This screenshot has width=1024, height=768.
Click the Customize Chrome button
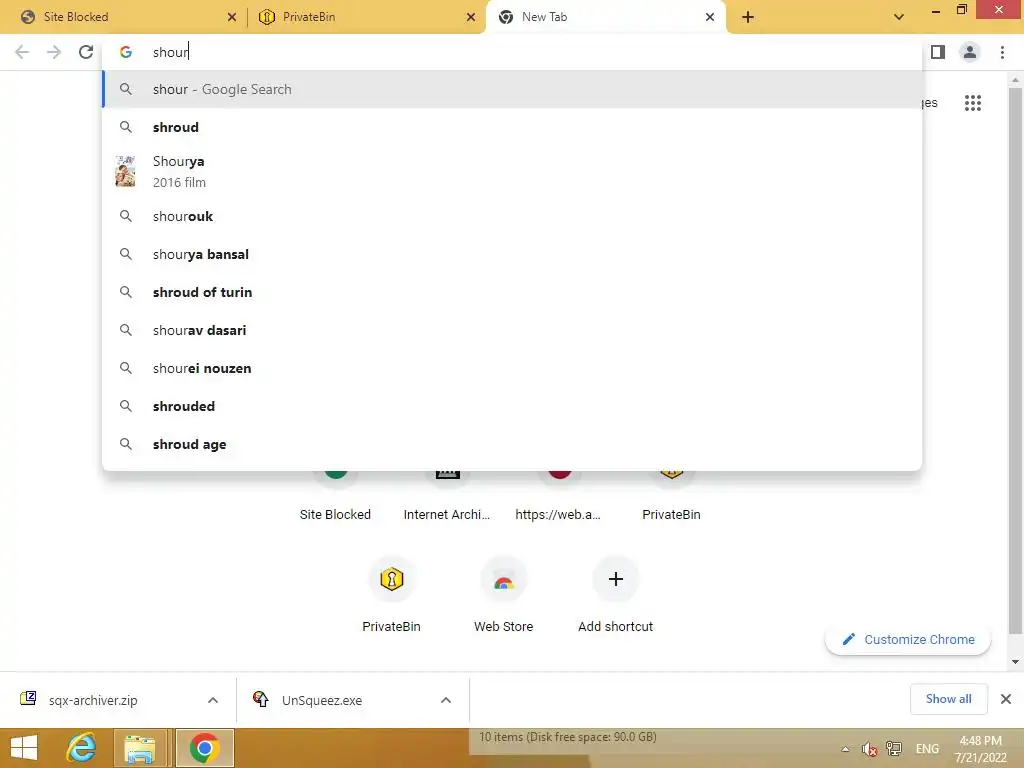pyautogui.click(x=908, y=639)
